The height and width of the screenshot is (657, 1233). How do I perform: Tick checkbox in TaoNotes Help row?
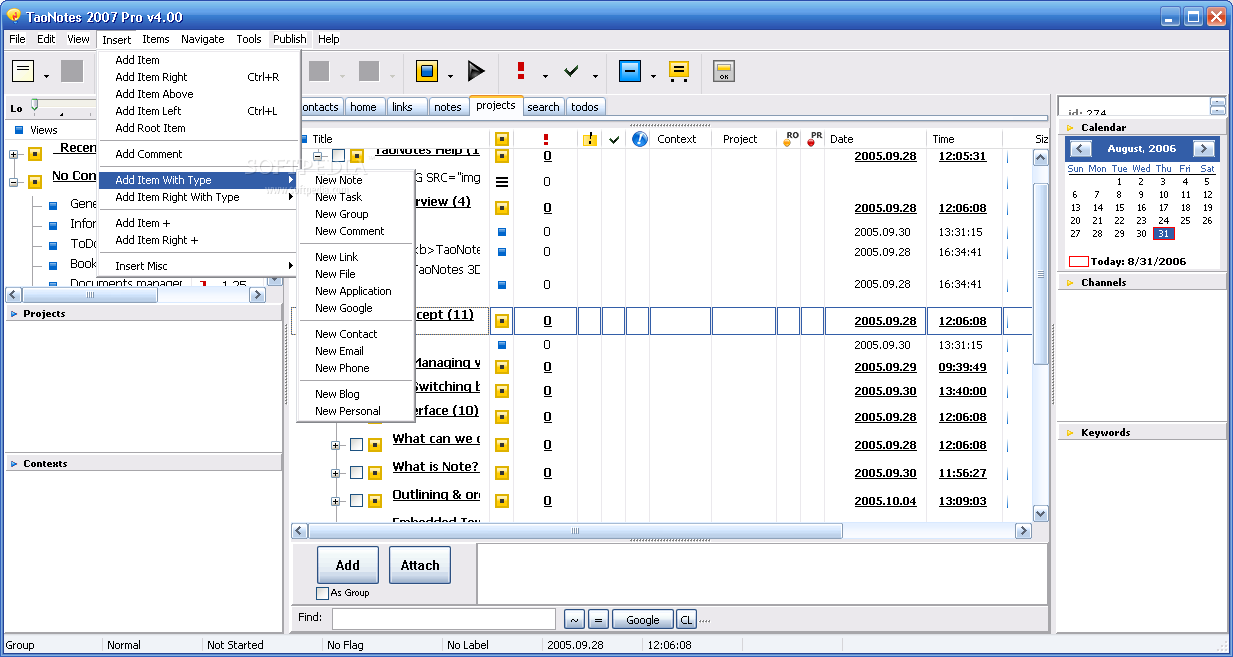click(x=338, y=156)
